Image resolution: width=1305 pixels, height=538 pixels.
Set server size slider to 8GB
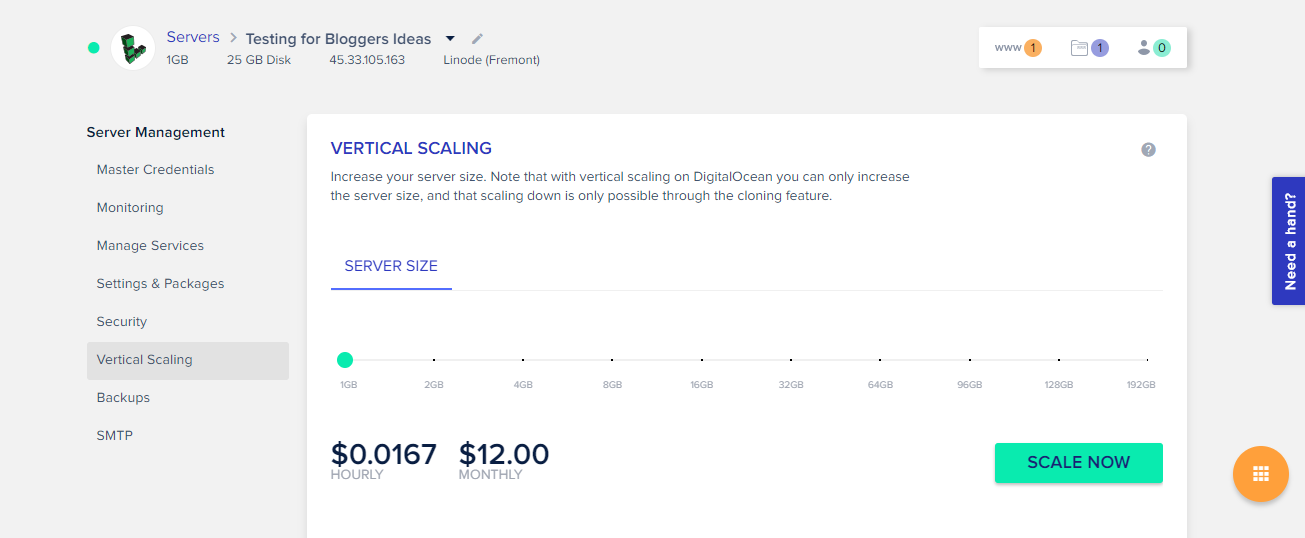click(612, 360)
